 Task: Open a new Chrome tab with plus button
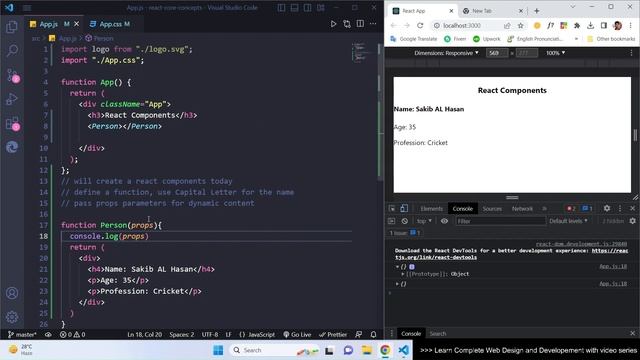click(x=537, y=11)
